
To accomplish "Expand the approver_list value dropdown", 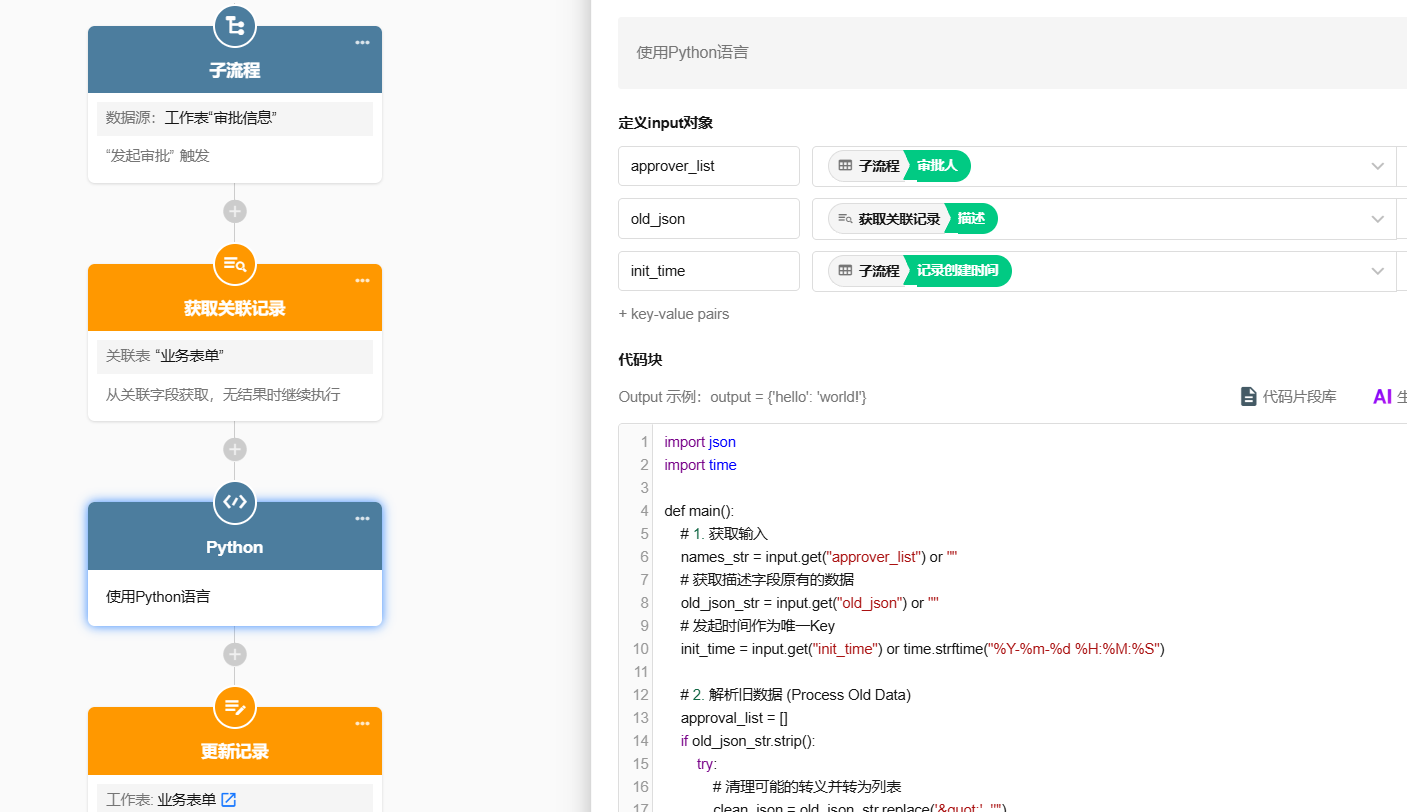I will (x=1377, y=166).
